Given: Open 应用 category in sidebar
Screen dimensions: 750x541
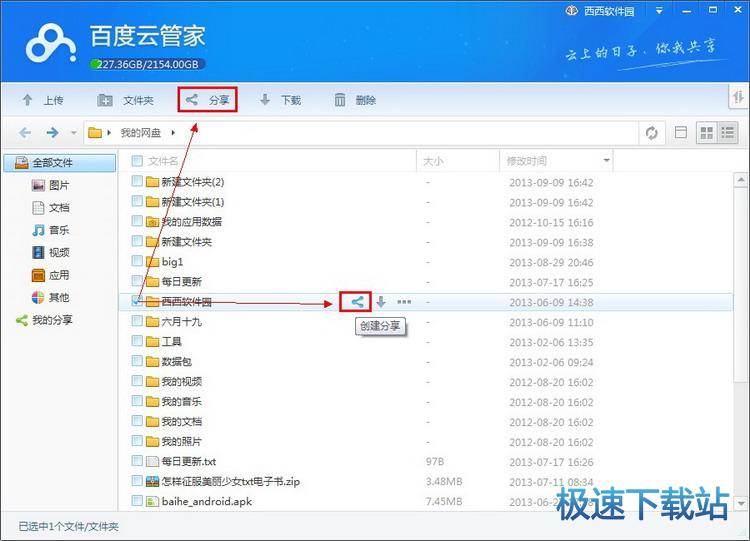Looking at the screenshot, I should tap(50, 275).
